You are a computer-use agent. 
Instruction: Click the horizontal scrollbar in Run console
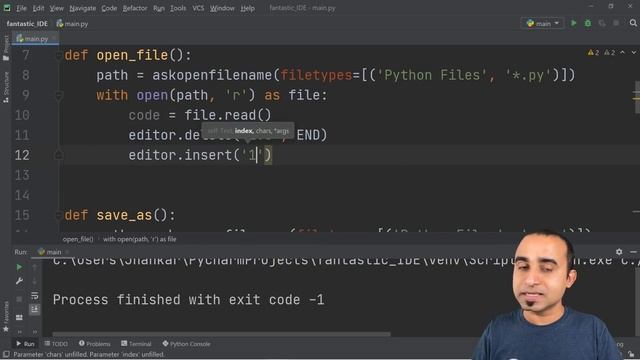click(x=221, y=334)
